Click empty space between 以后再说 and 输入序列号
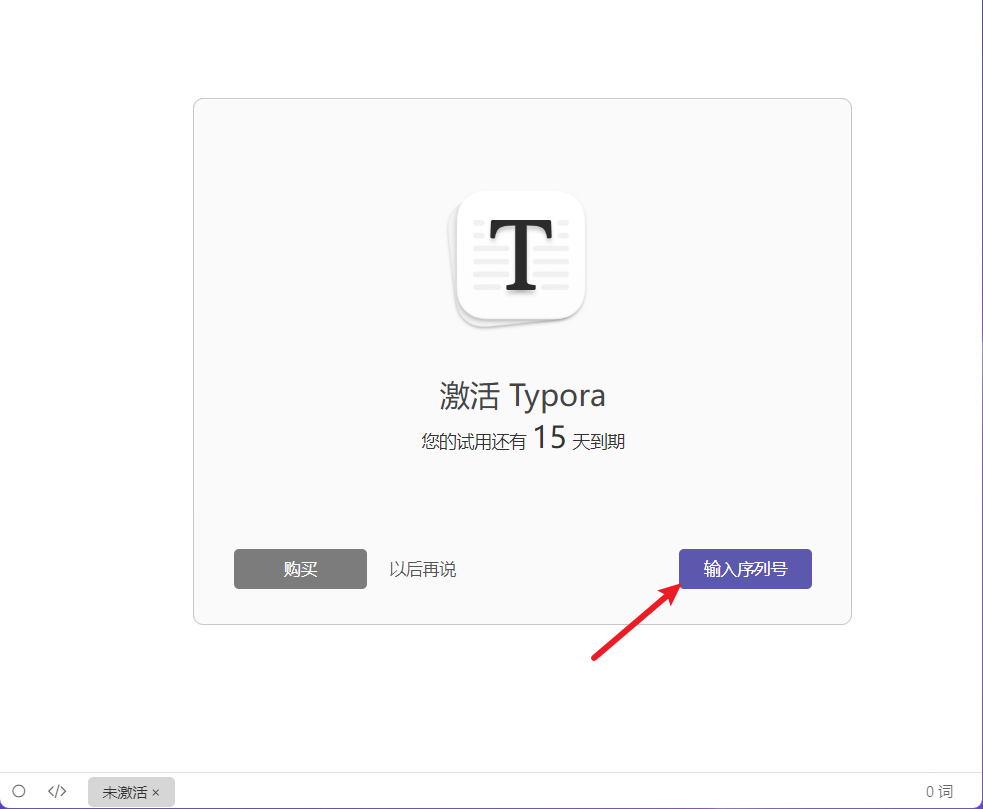Image resolution: width=983 pixels, height=809 pixels. point(567,569)
